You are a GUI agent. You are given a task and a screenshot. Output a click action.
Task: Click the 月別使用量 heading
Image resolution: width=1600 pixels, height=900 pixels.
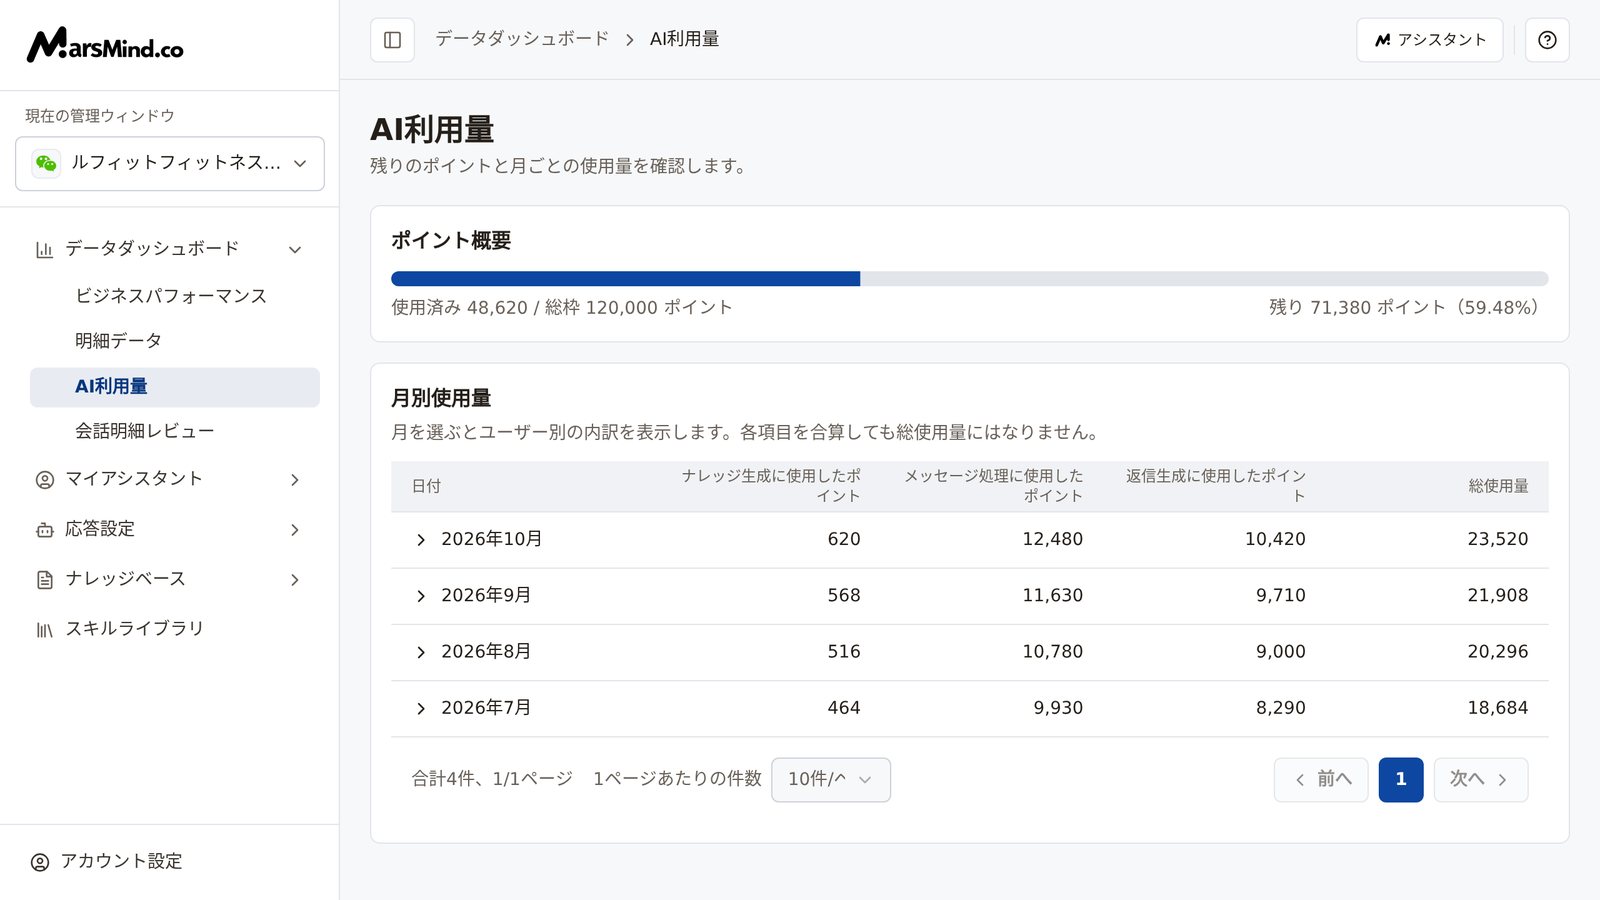point(441,398)
